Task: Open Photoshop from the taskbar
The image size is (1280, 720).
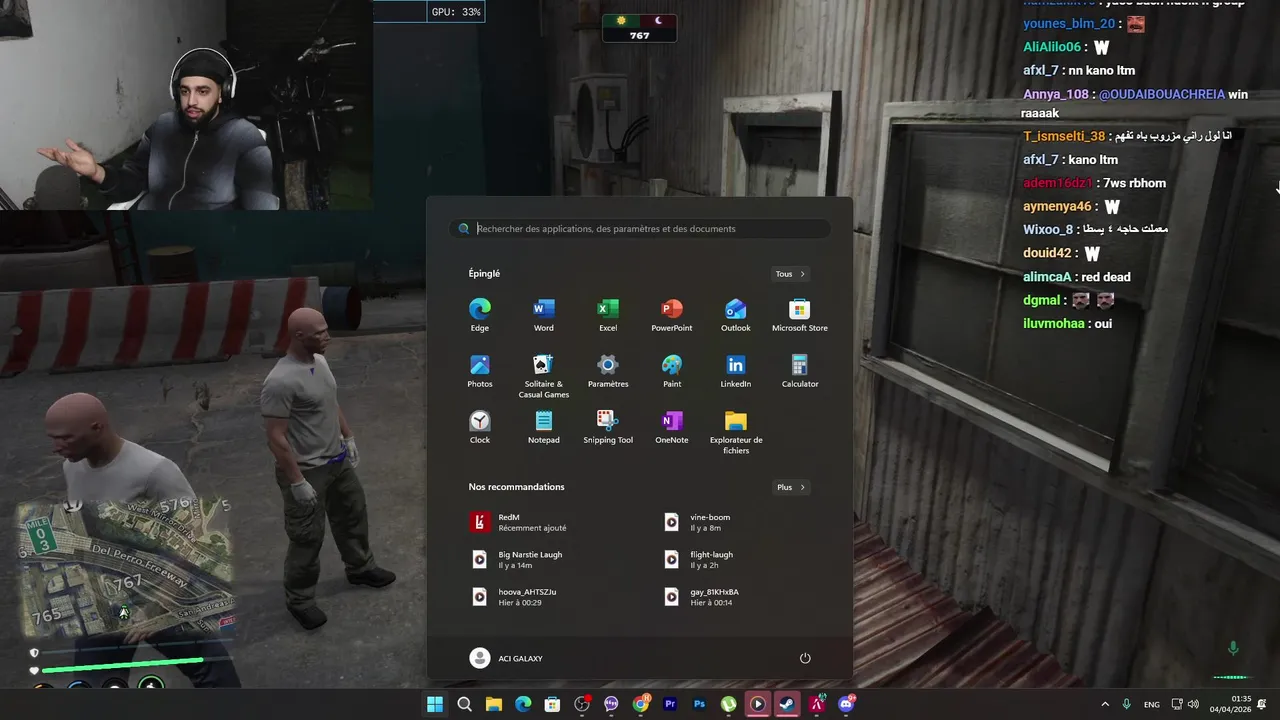Action: (x=699, y=704)
